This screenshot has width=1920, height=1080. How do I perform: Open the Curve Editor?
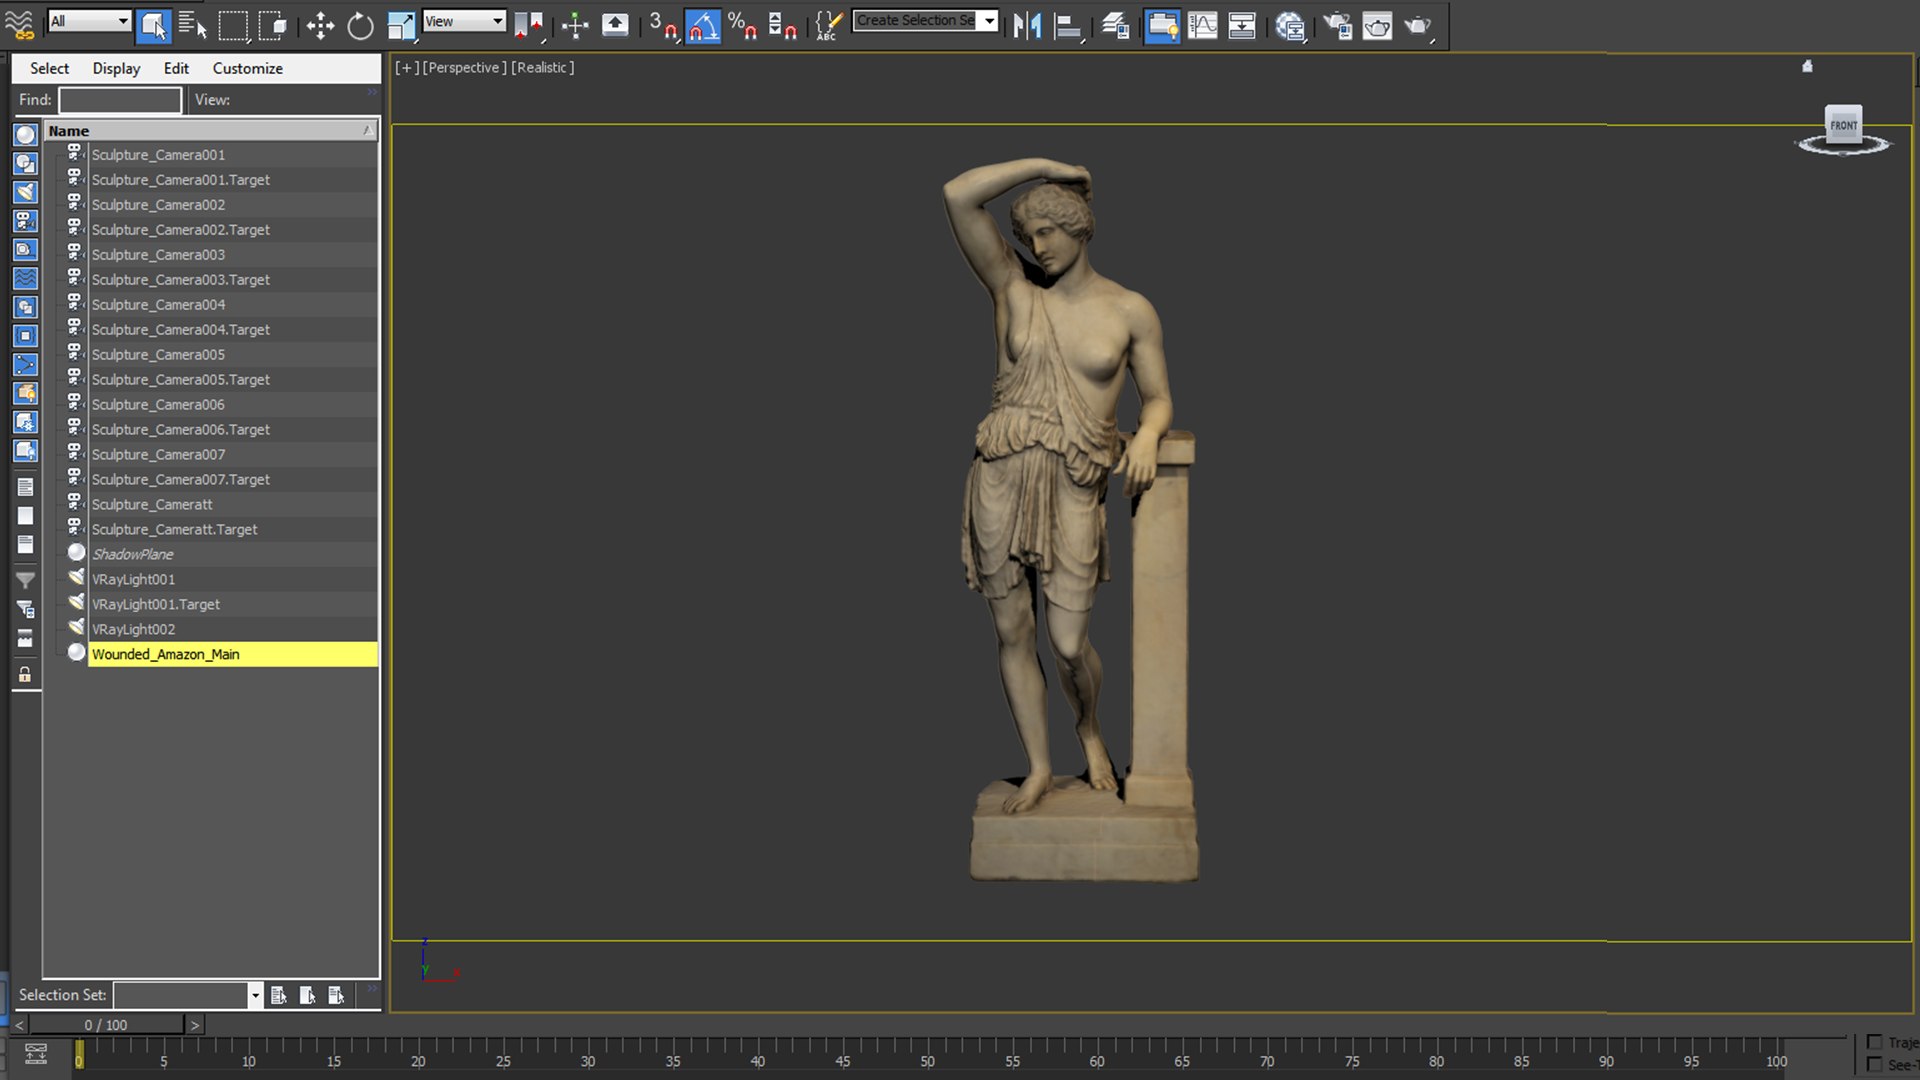point(1202,26)
